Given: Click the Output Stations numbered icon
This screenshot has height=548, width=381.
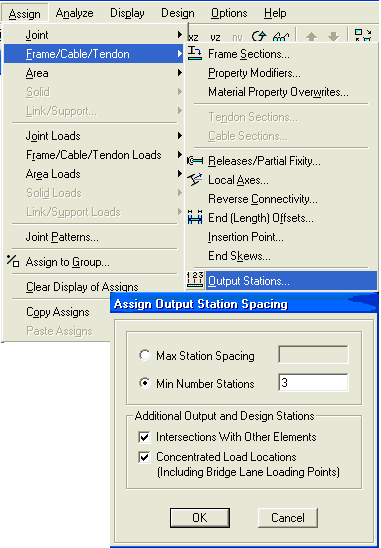Looking at the screenshot, I should pyautogui.click(x=195, y=280).
